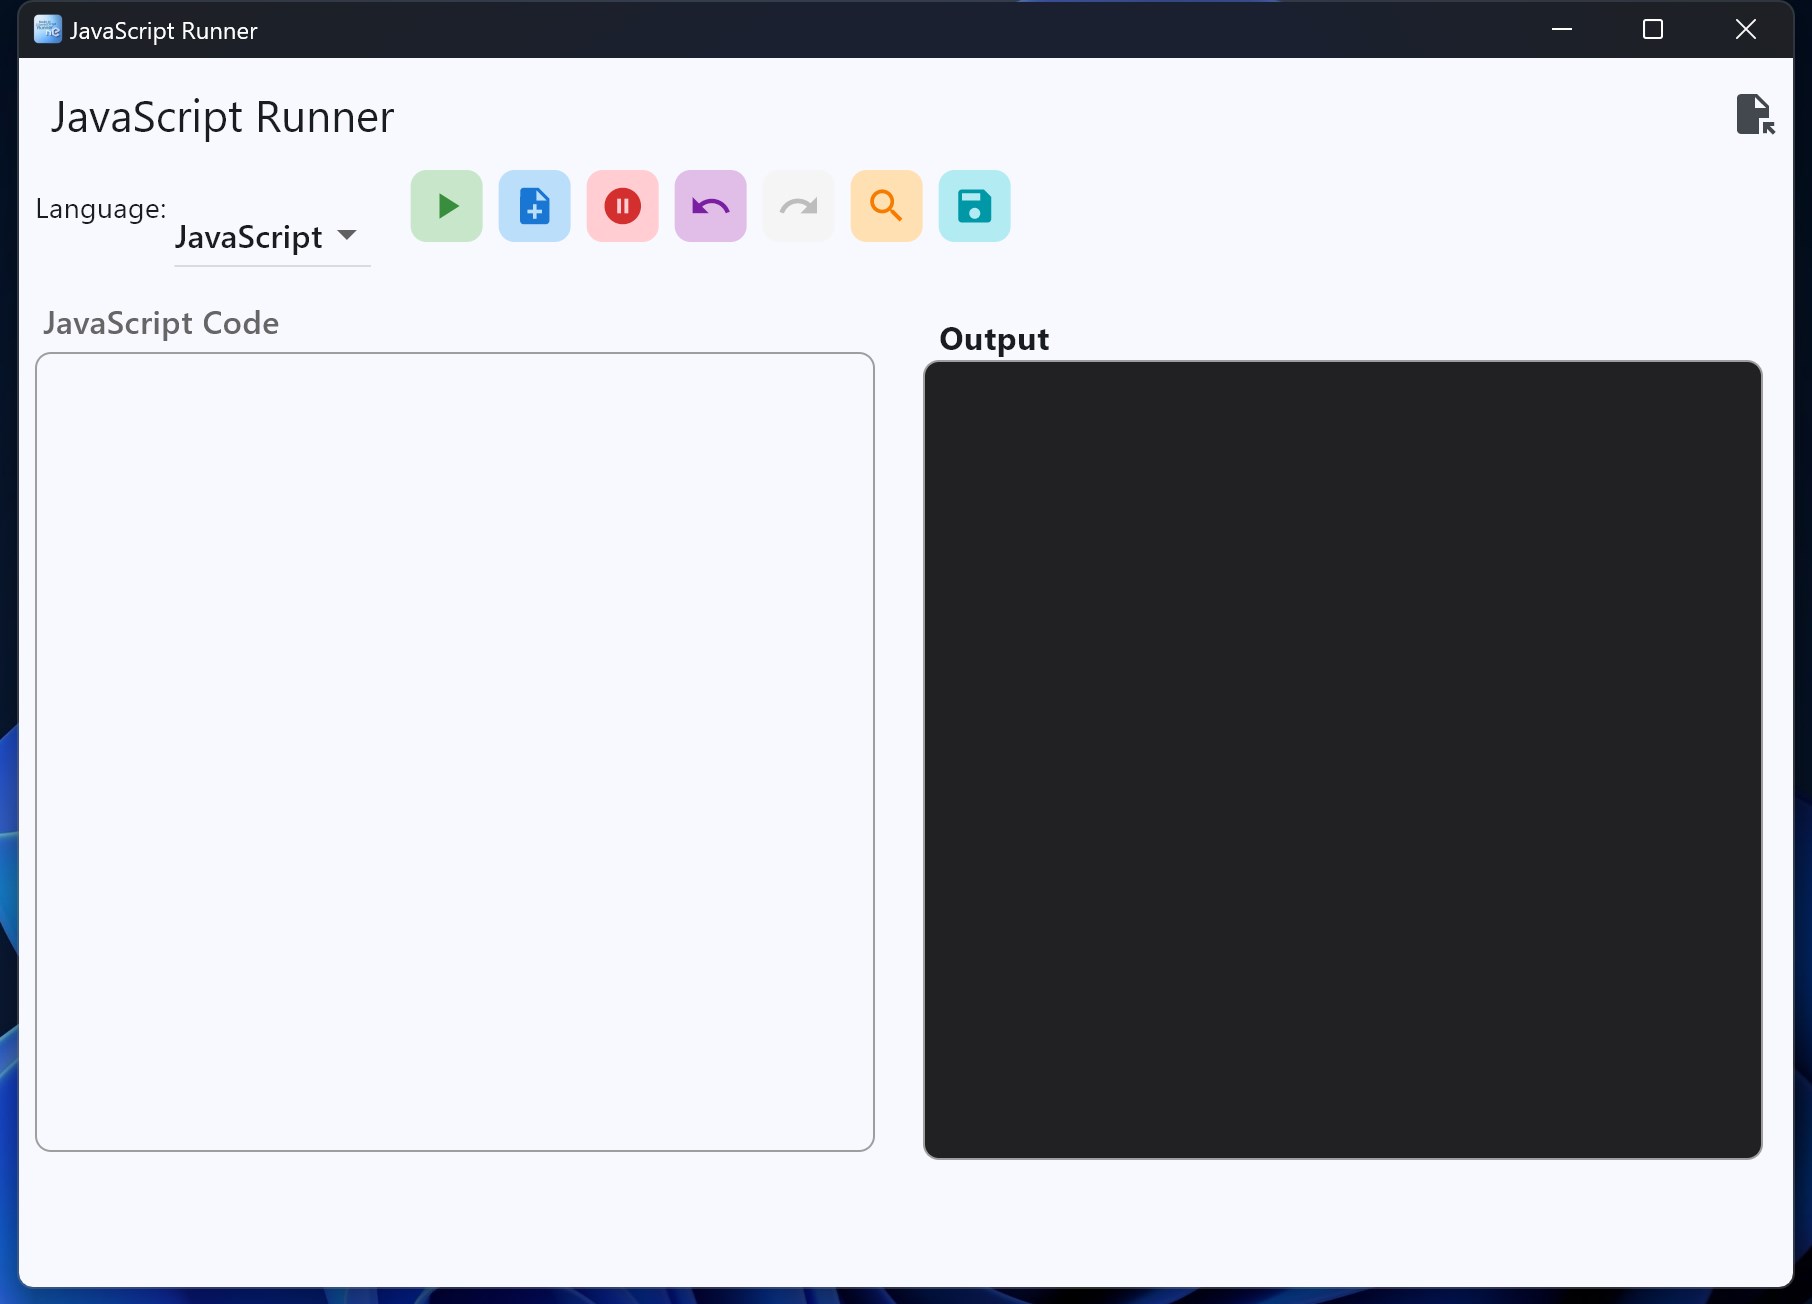This screenshot has width=1812, height=1304.
Task: Open the code search tool
Action: pos(886,206)
